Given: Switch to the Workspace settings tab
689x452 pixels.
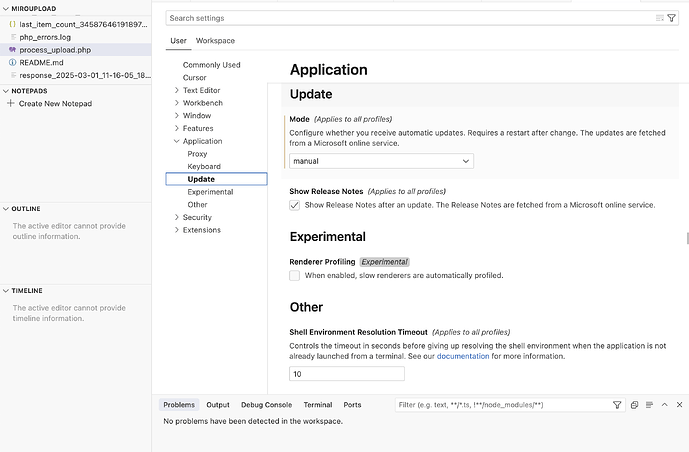Looking at the screenshot, I should pyautogui.click(x=215, y=41).
